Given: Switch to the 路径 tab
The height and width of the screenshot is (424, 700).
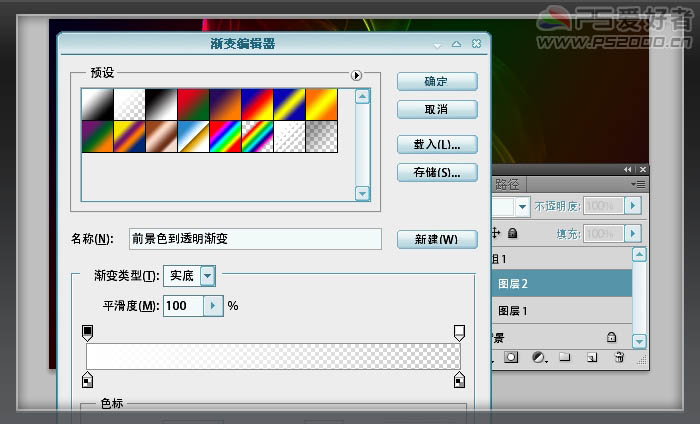Looking at the screenshot, I should point(508,184).
